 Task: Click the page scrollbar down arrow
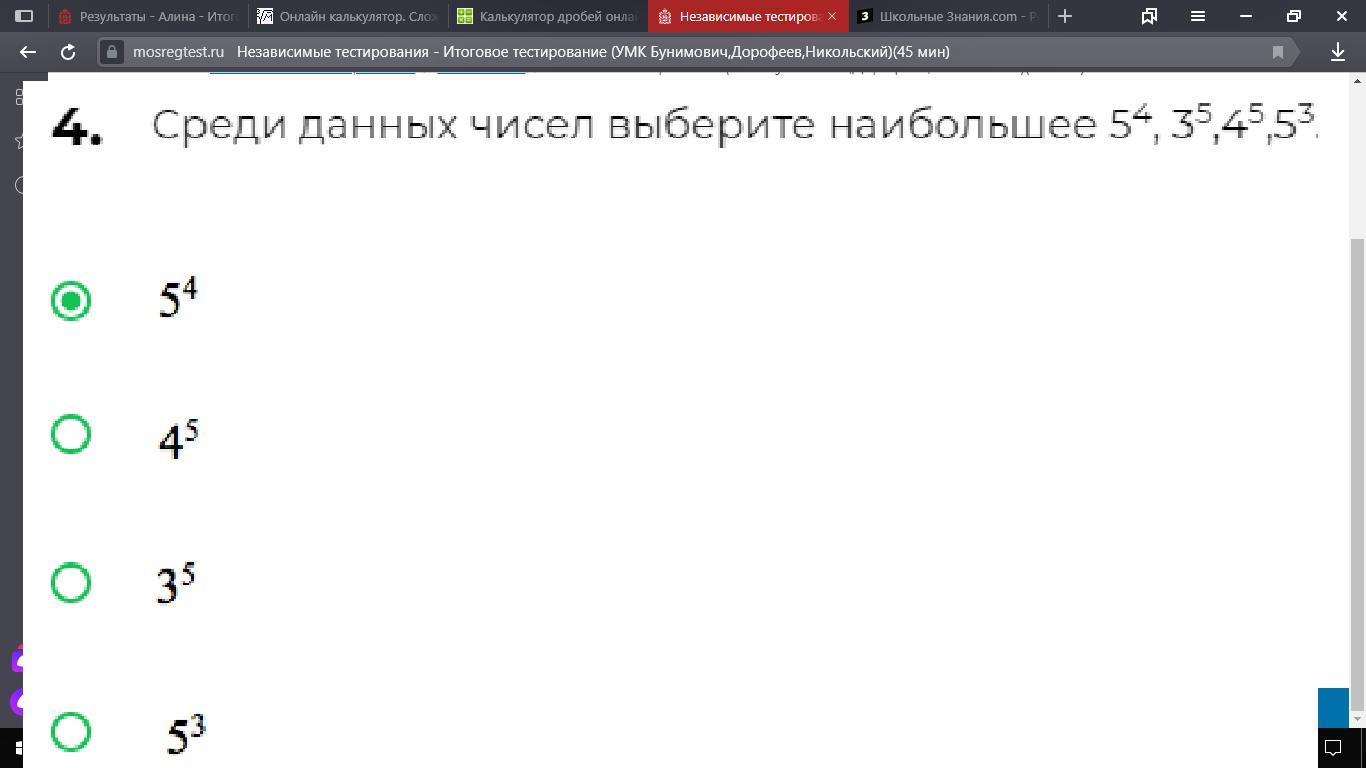point(1357,718)
